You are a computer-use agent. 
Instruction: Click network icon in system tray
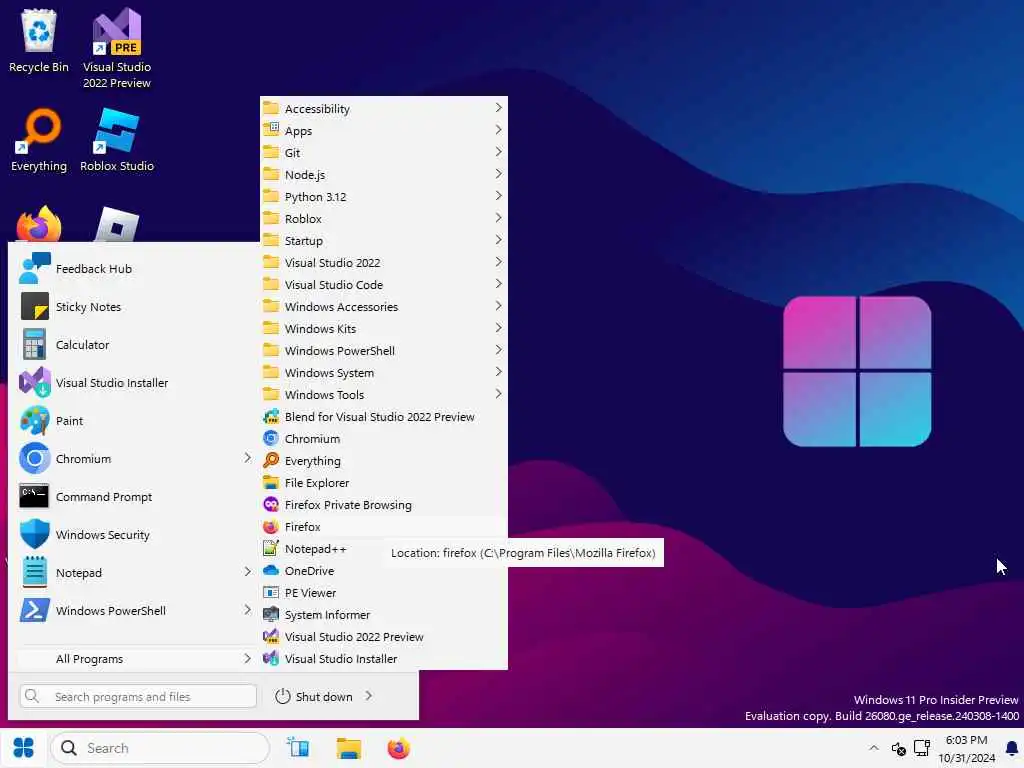922,748
